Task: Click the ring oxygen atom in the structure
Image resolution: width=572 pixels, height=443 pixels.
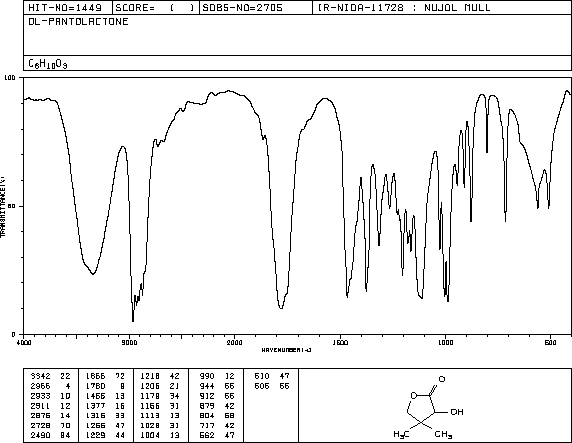Action: click(x=414, y=395)
